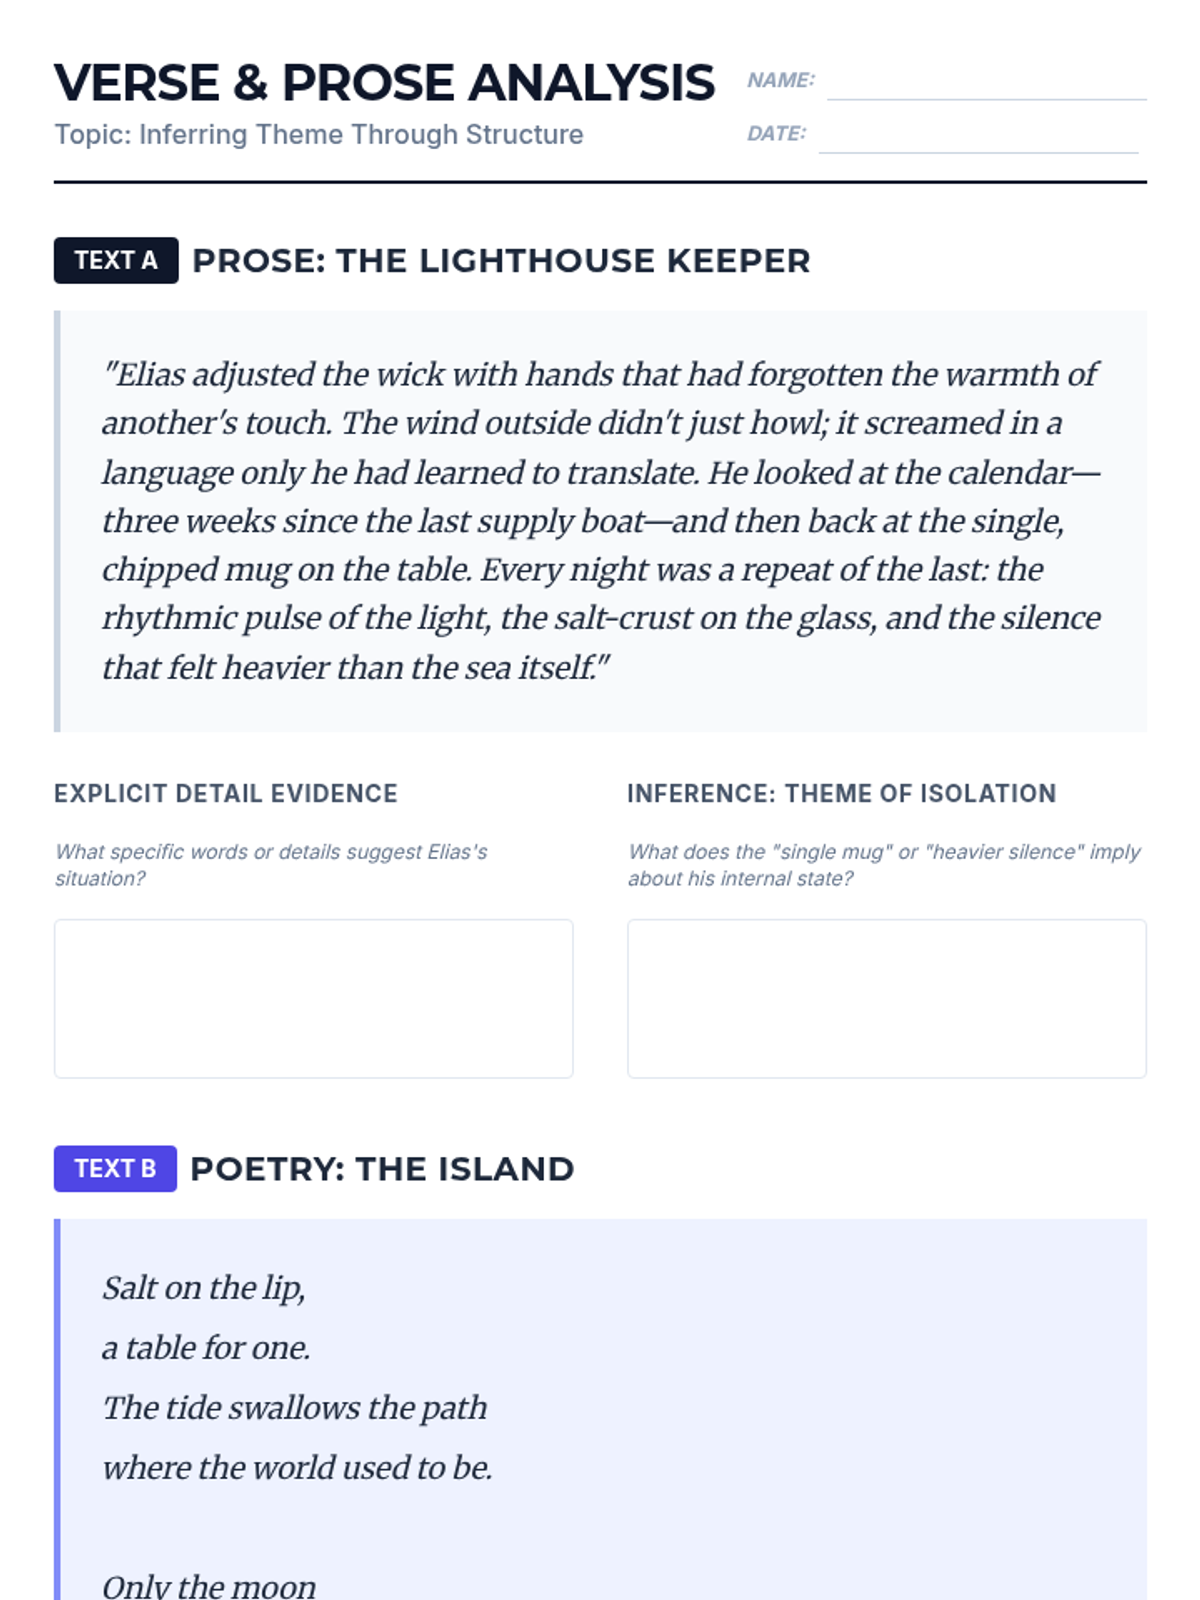1200x1600 pixels.
Task: Click the Name input line
Action: (986, 84)
